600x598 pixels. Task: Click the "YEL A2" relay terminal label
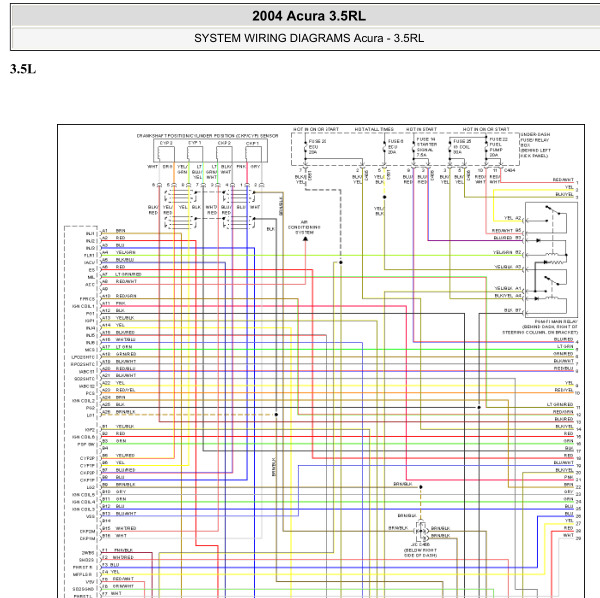point(512,218)
